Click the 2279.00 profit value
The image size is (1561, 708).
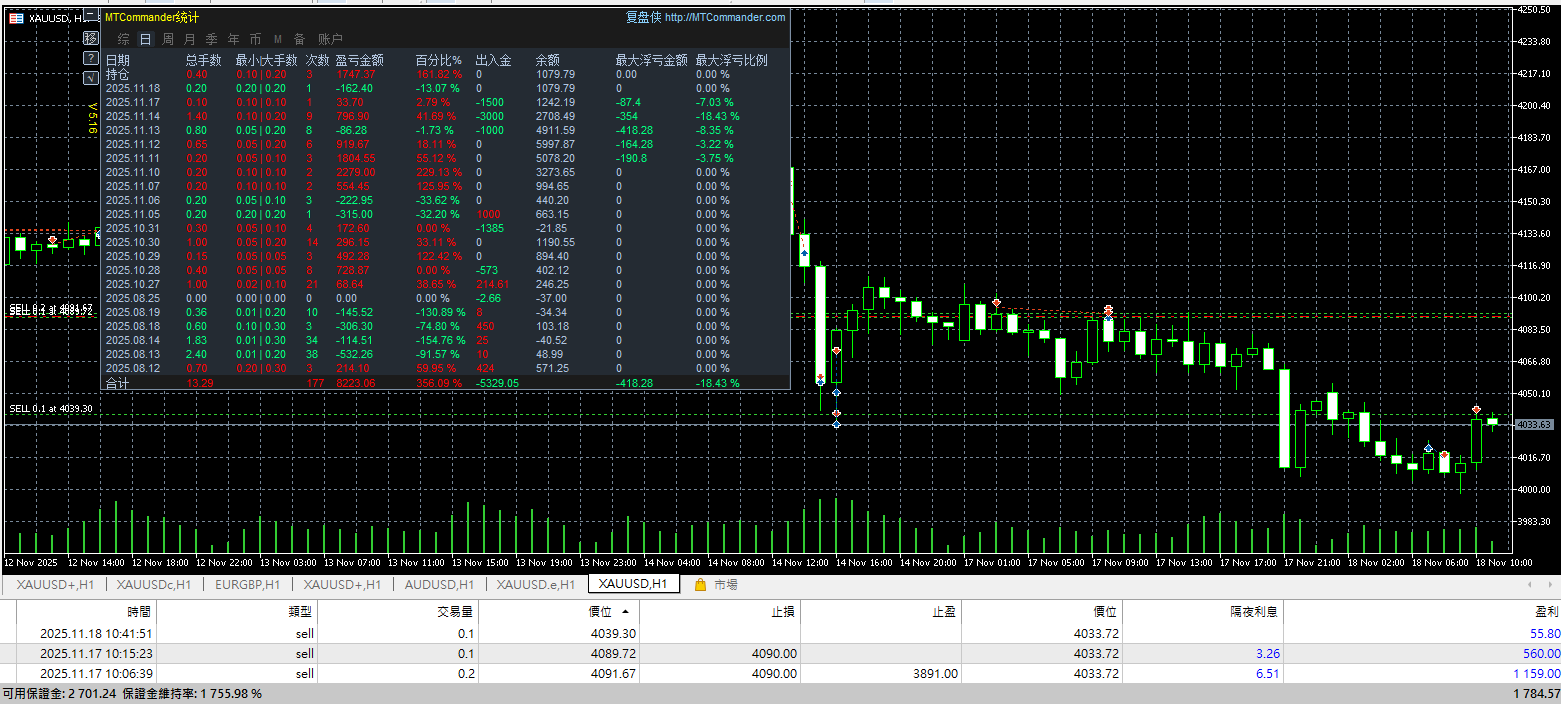(x=357, y=172)
